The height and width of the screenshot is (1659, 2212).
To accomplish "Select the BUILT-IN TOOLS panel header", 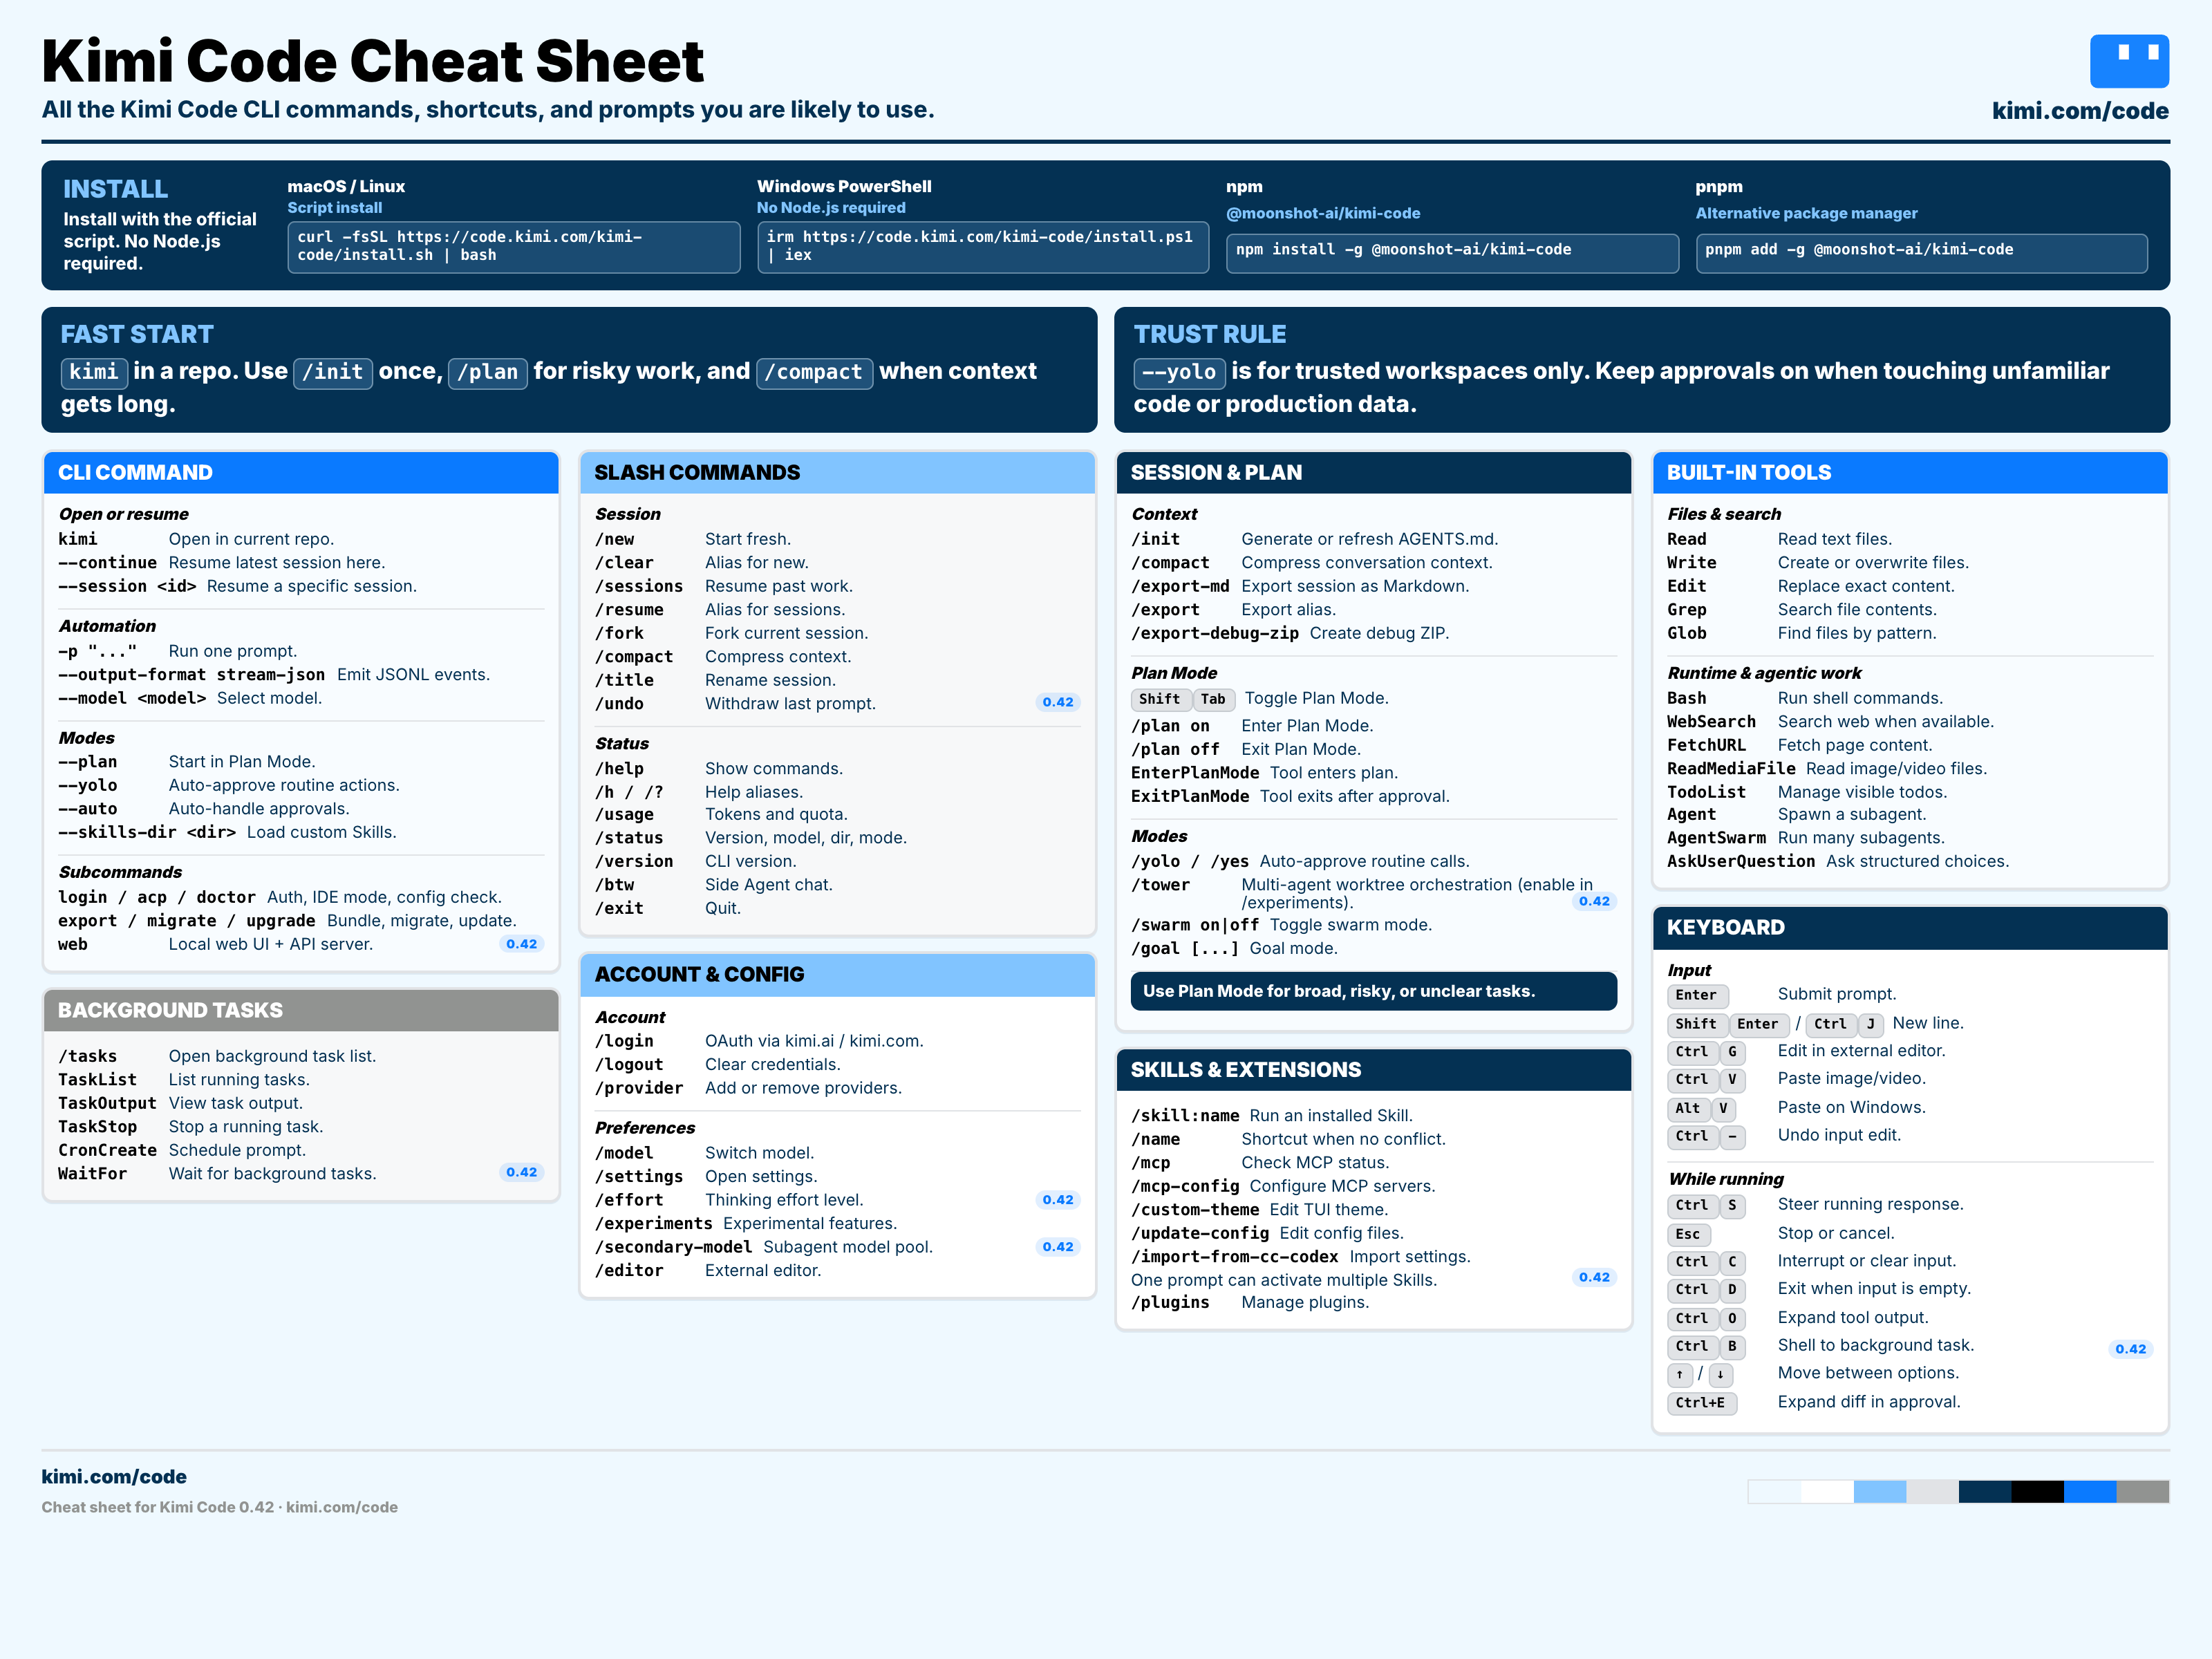I will tap(1910, 473).
